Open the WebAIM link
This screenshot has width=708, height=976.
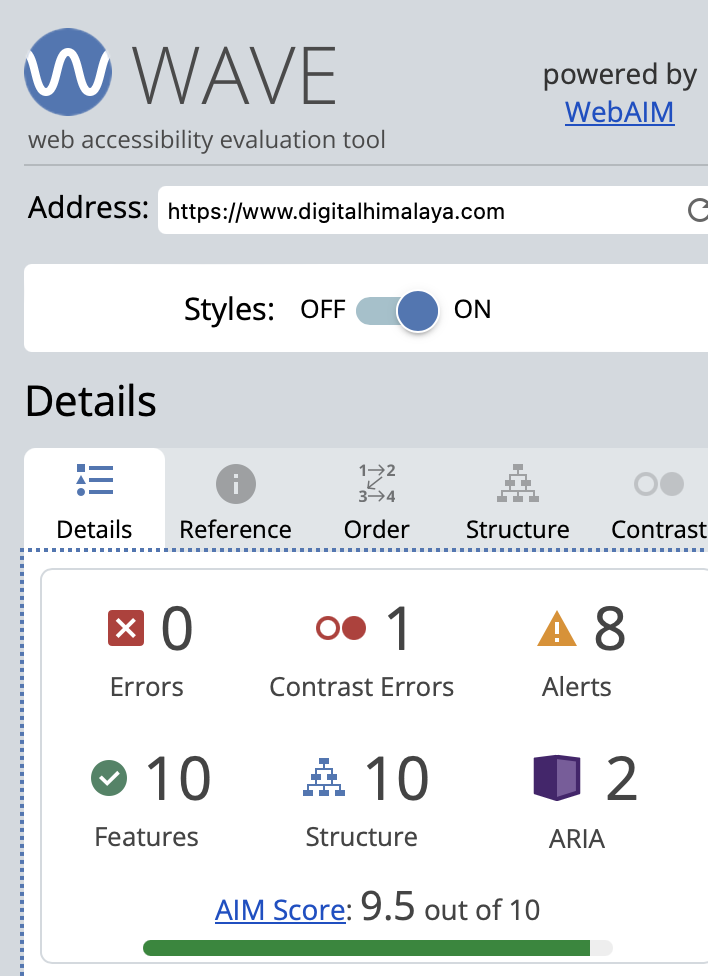pyautogui.click(x=620, y=113)
